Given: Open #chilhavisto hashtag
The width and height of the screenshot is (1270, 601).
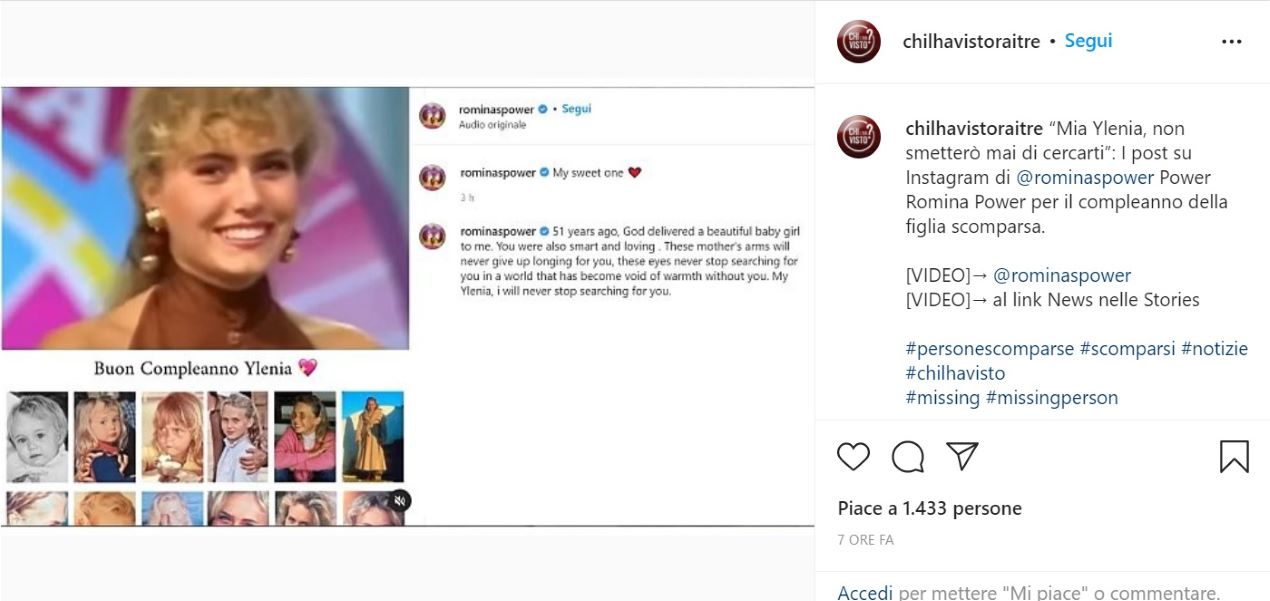Looking at the screenshot, I should 955,373.
